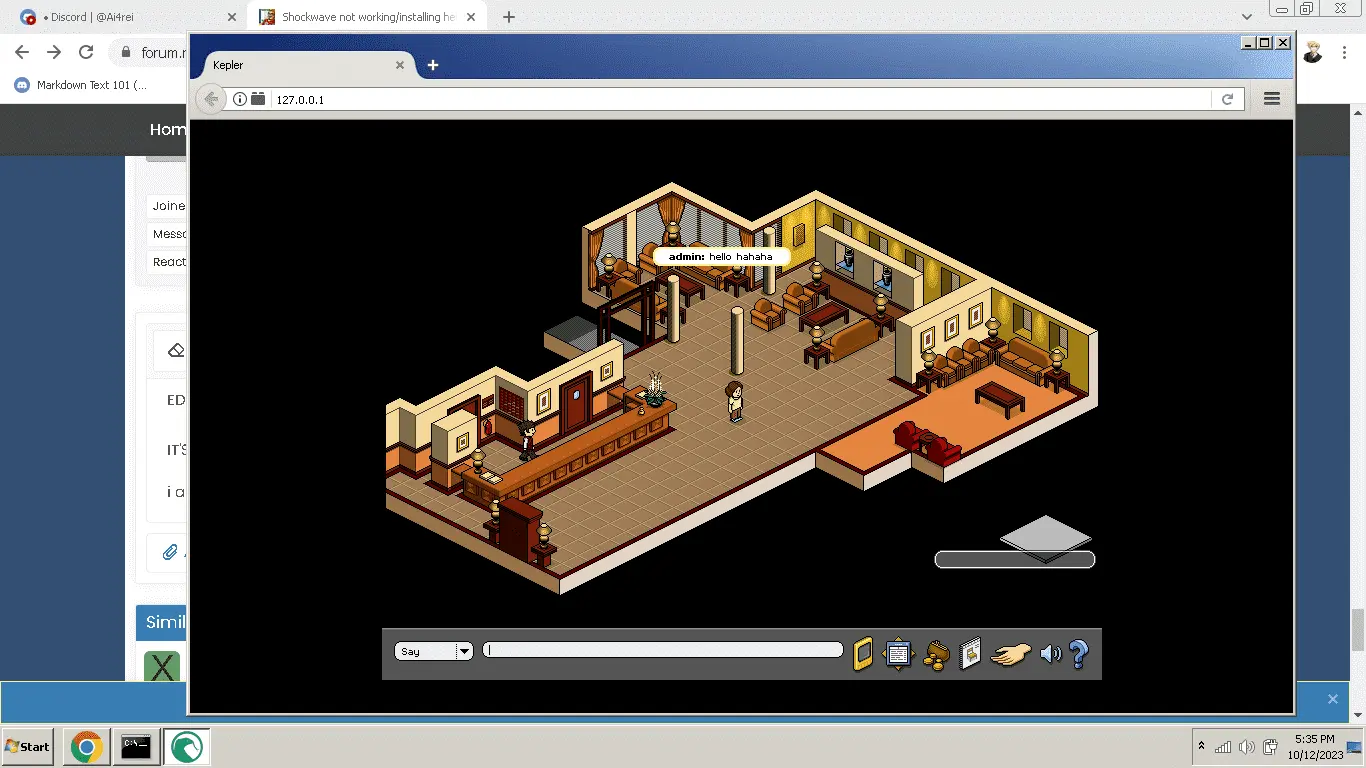
Task: Toggle game sound with speaker icon
Action: [1050, 654]
